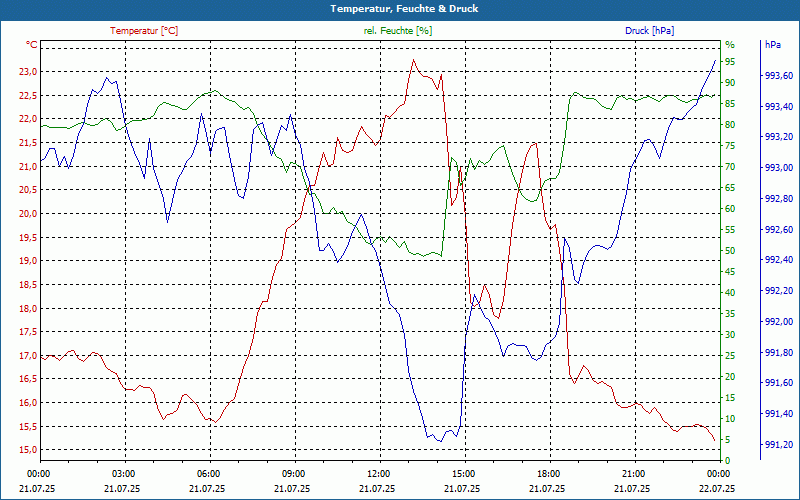Click '20,5' on the temperature axis

pos(28,190)
